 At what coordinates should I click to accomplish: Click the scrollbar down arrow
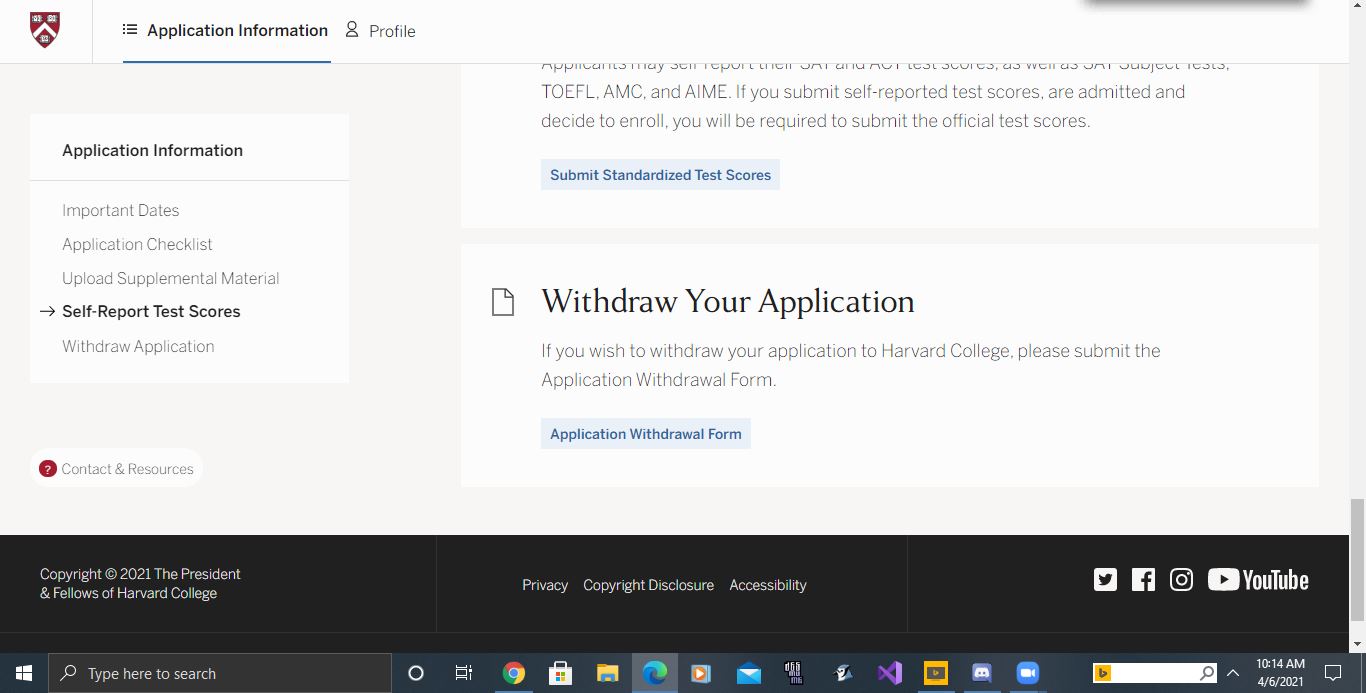point(1357,644)
